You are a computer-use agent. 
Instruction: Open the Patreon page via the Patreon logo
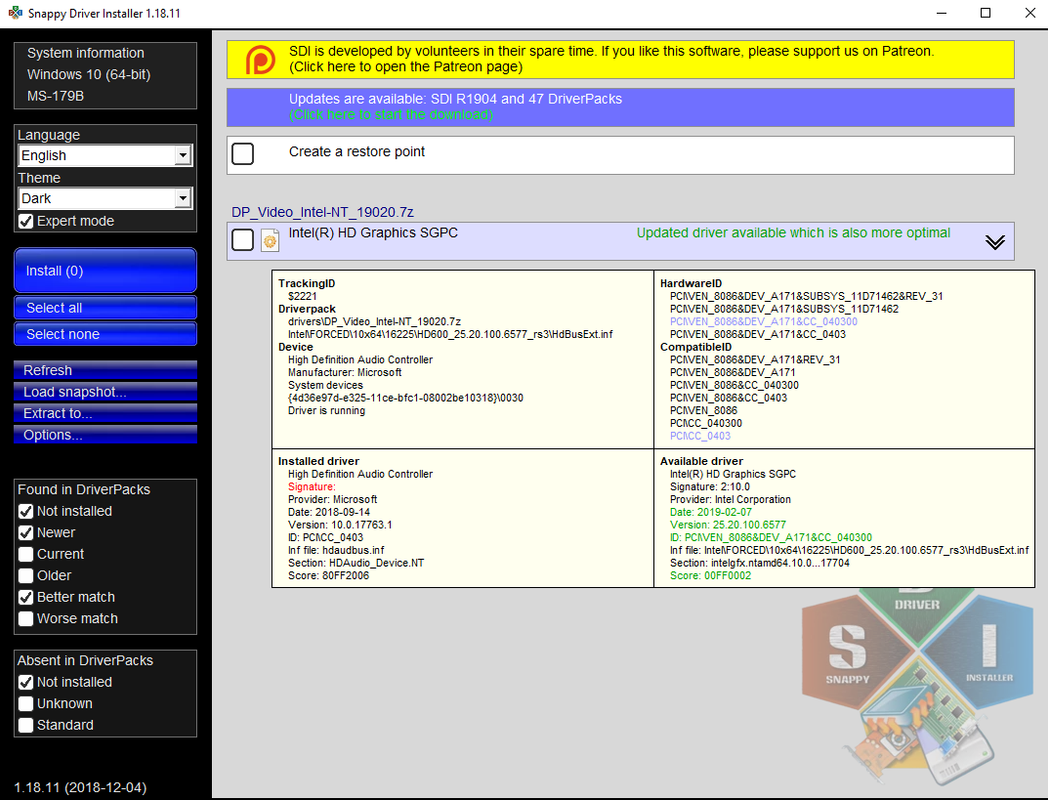coord(260,60)
